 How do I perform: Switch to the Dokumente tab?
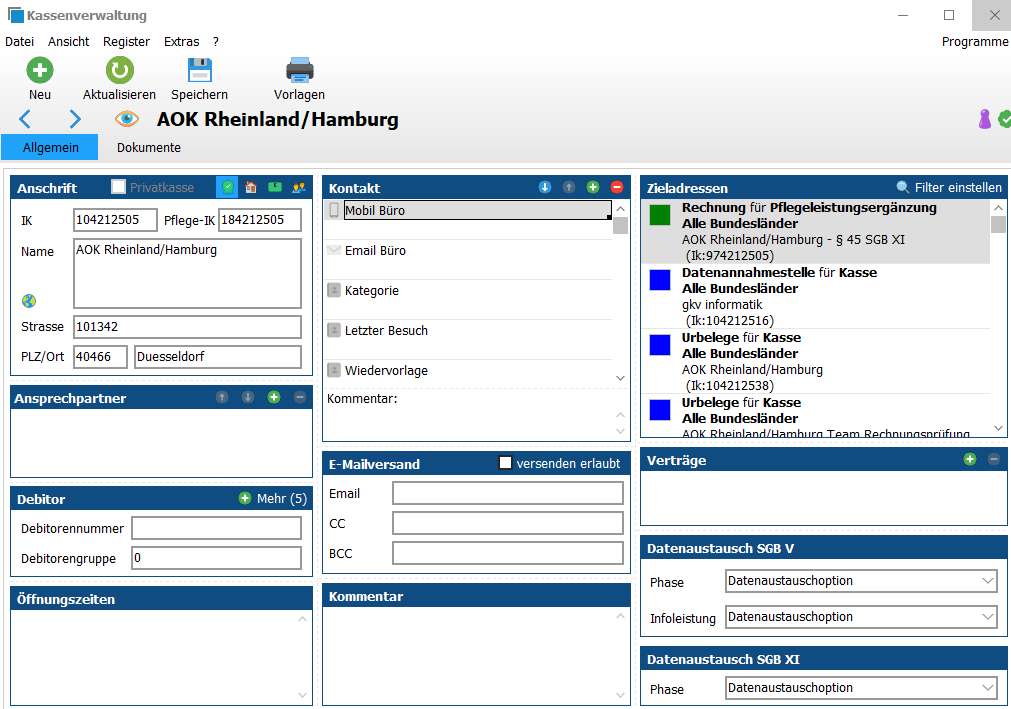(148, 147)
